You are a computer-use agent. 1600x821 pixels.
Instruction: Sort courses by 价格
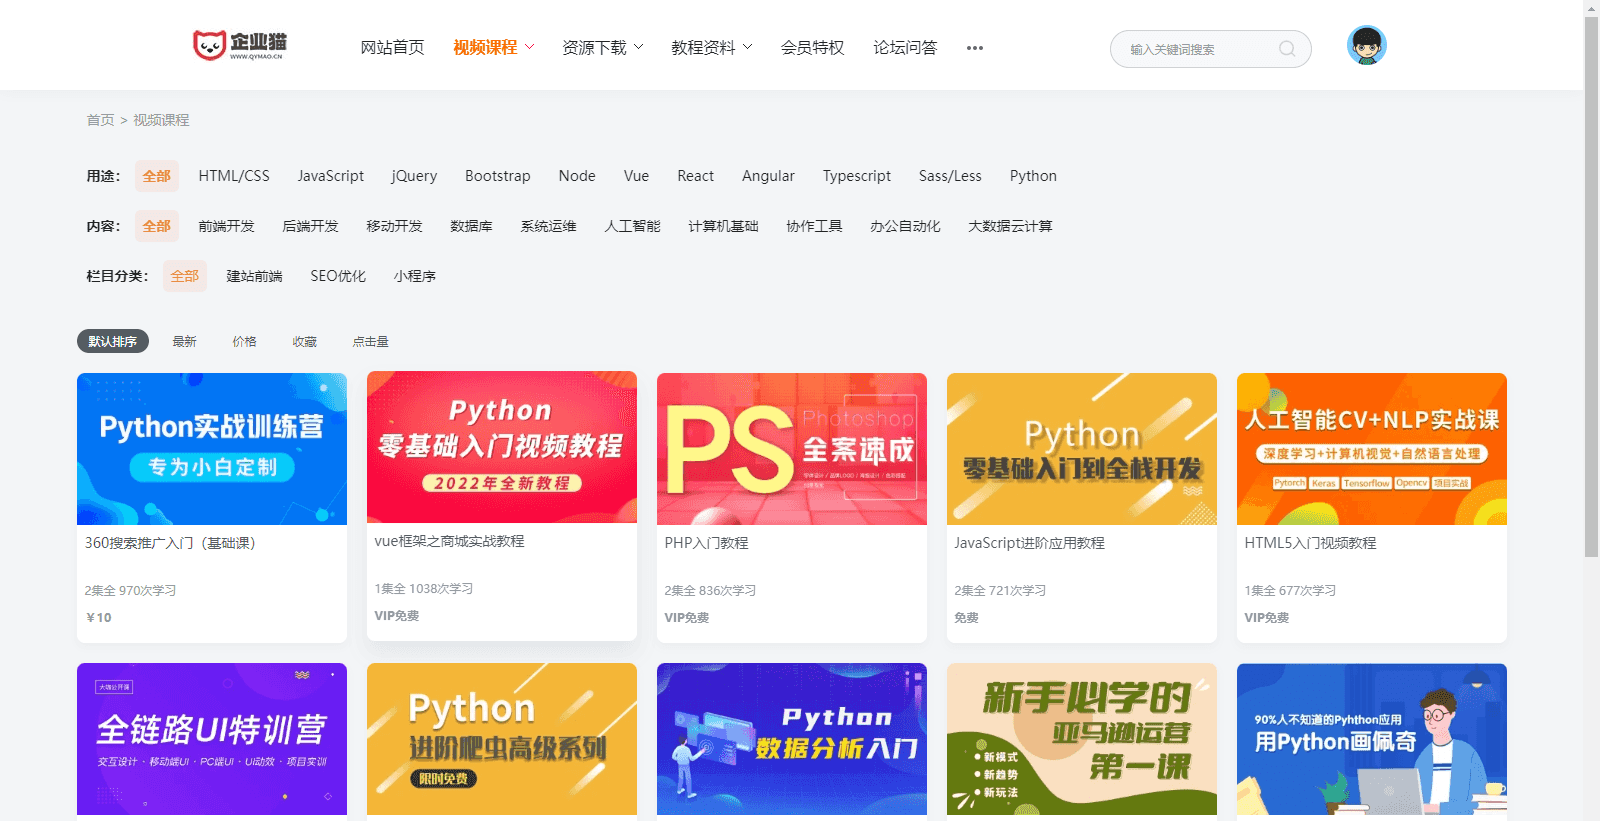(x=244, y=341)
